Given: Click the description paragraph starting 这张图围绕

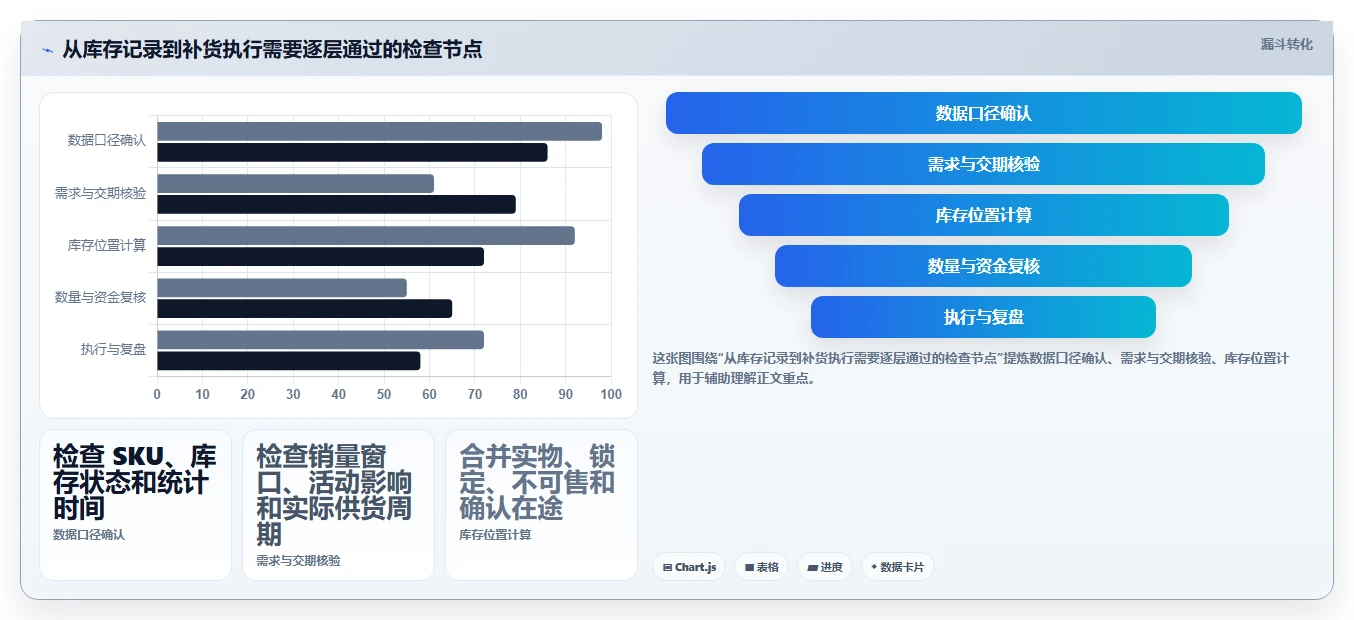Looking at the screenshot, I should (970, 368).
